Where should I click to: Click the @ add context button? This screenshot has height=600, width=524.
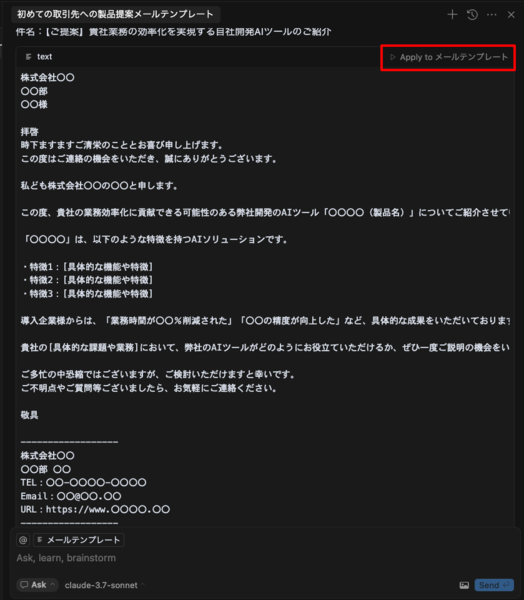(23, 540)
